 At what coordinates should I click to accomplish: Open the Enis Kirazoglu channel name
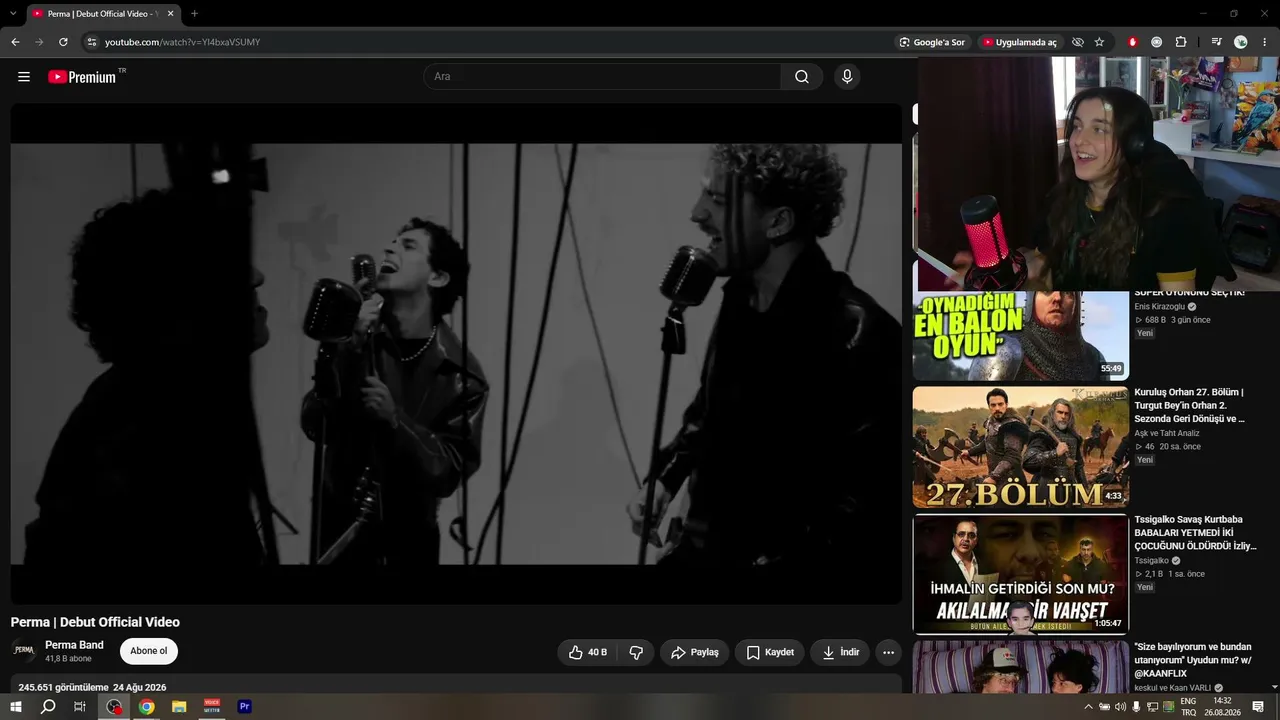click(x=1159, y=306)
